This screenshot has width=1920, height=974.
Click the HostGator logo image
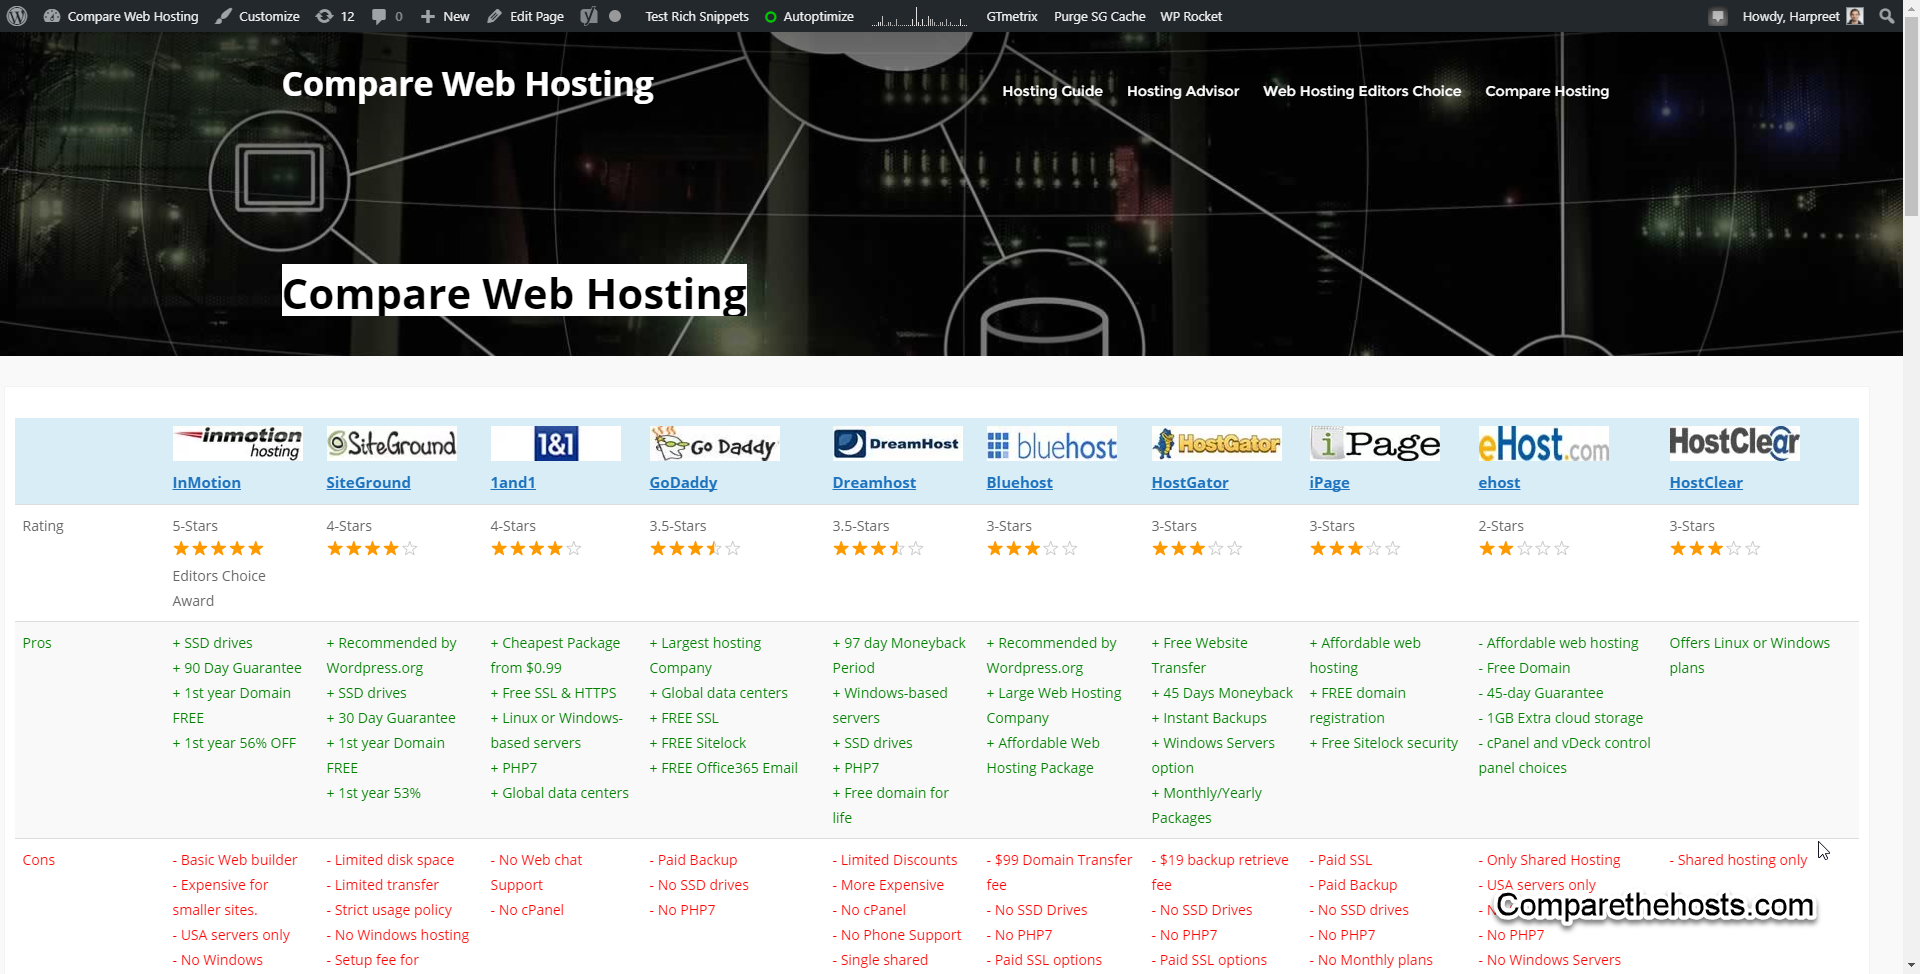click(1216, 443)
